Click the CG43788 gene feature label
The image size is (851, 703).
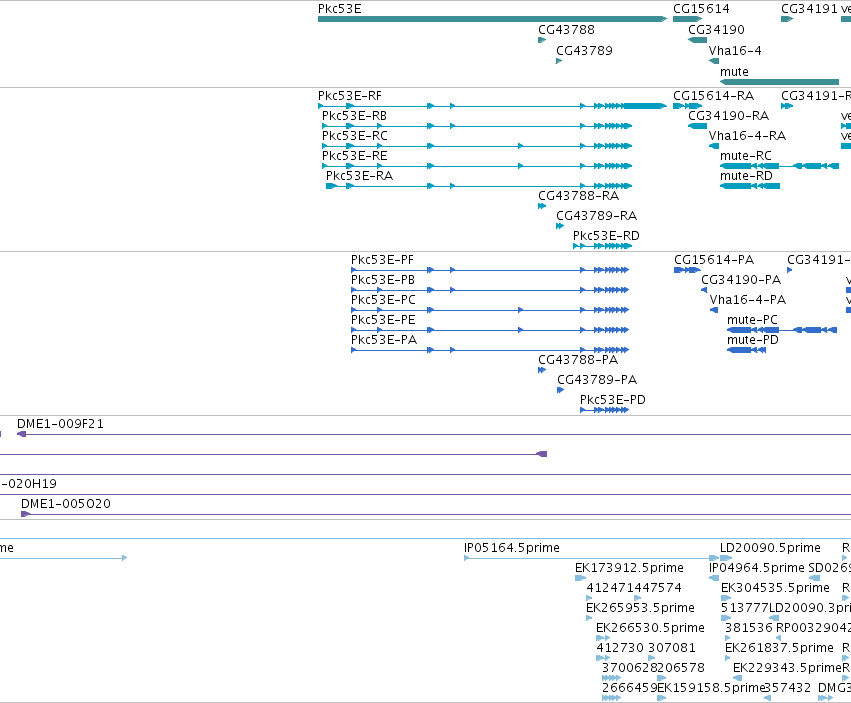pyautogui.click(x=566, y=30)
